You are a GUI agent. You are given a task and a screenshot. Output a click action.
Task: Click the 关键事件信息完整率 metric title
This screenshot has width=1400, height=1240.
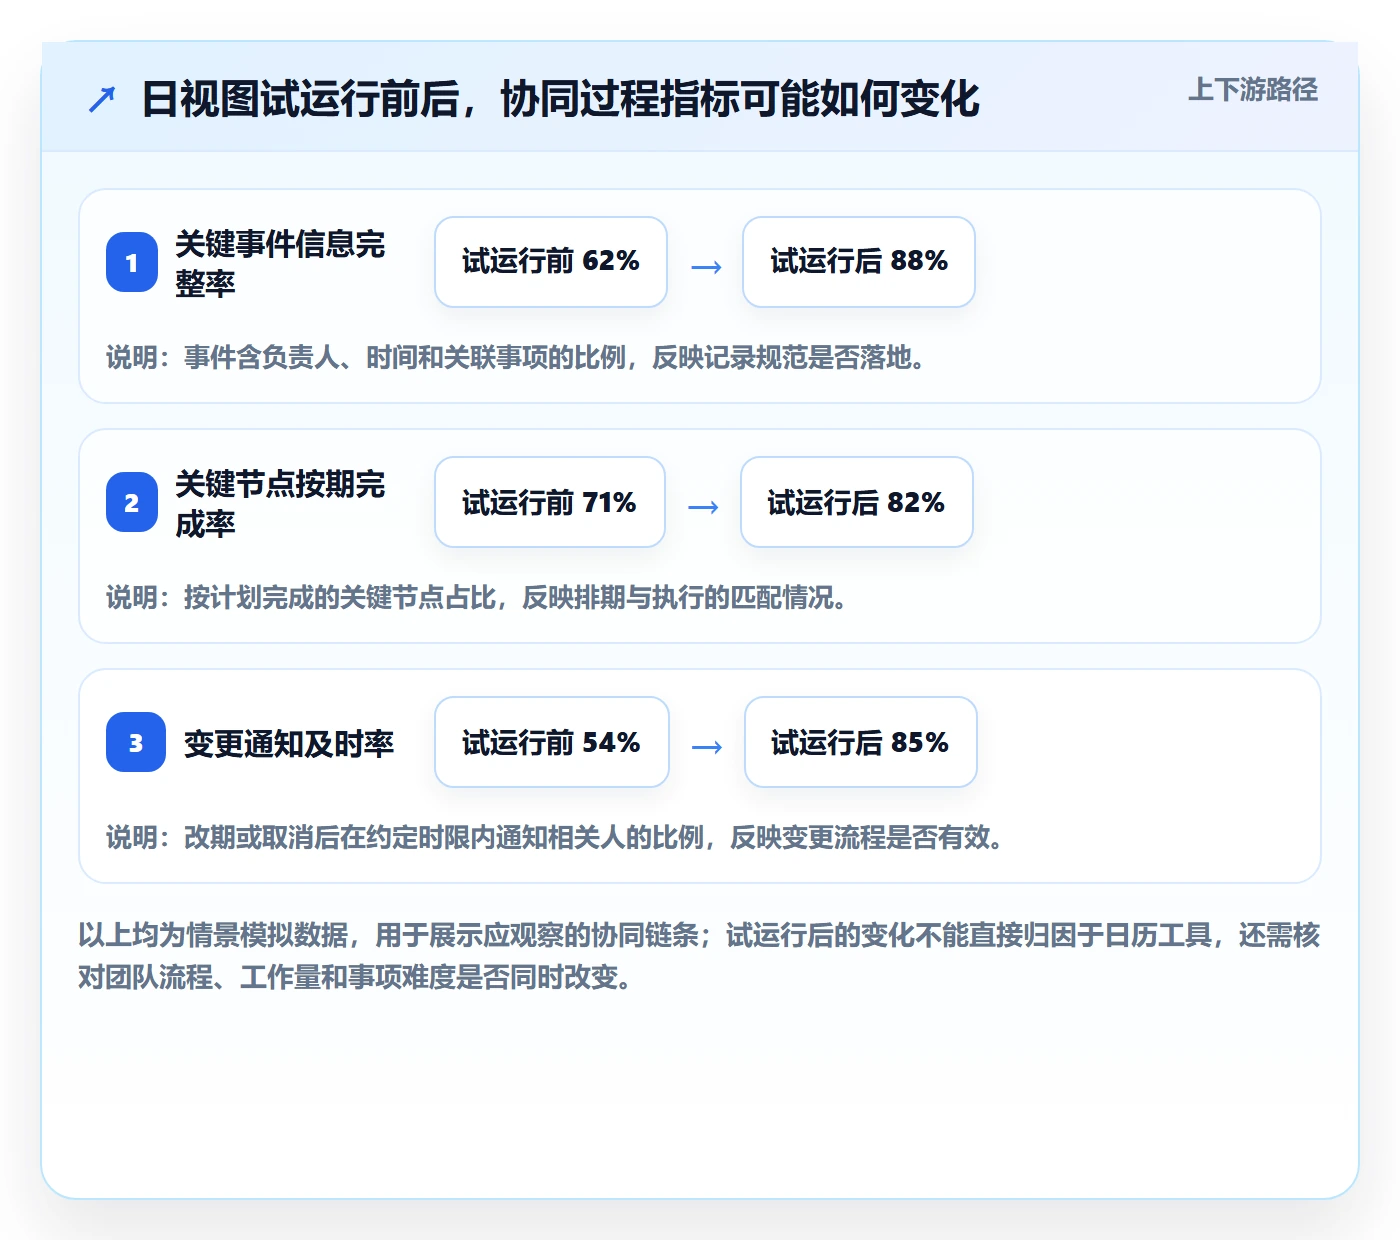coord(280,263)
